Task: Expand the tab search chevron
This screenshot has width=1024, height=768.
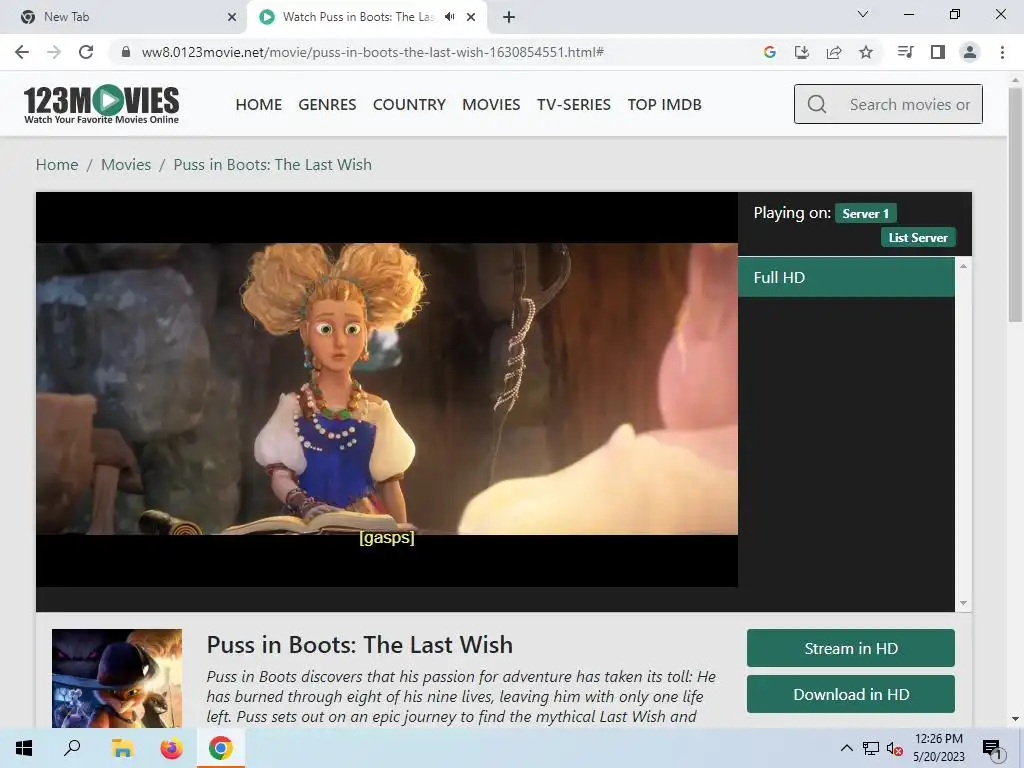Action: (863, 14)
